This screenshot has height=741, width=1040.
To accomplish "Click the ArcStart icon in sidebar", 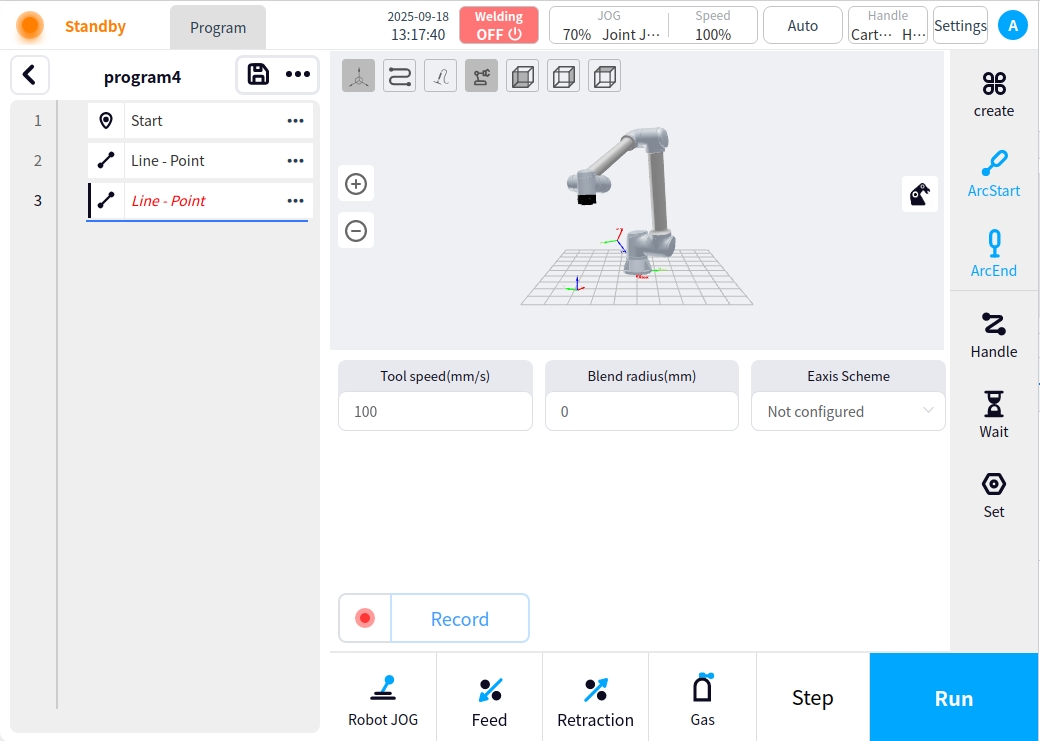I will 993,172.
